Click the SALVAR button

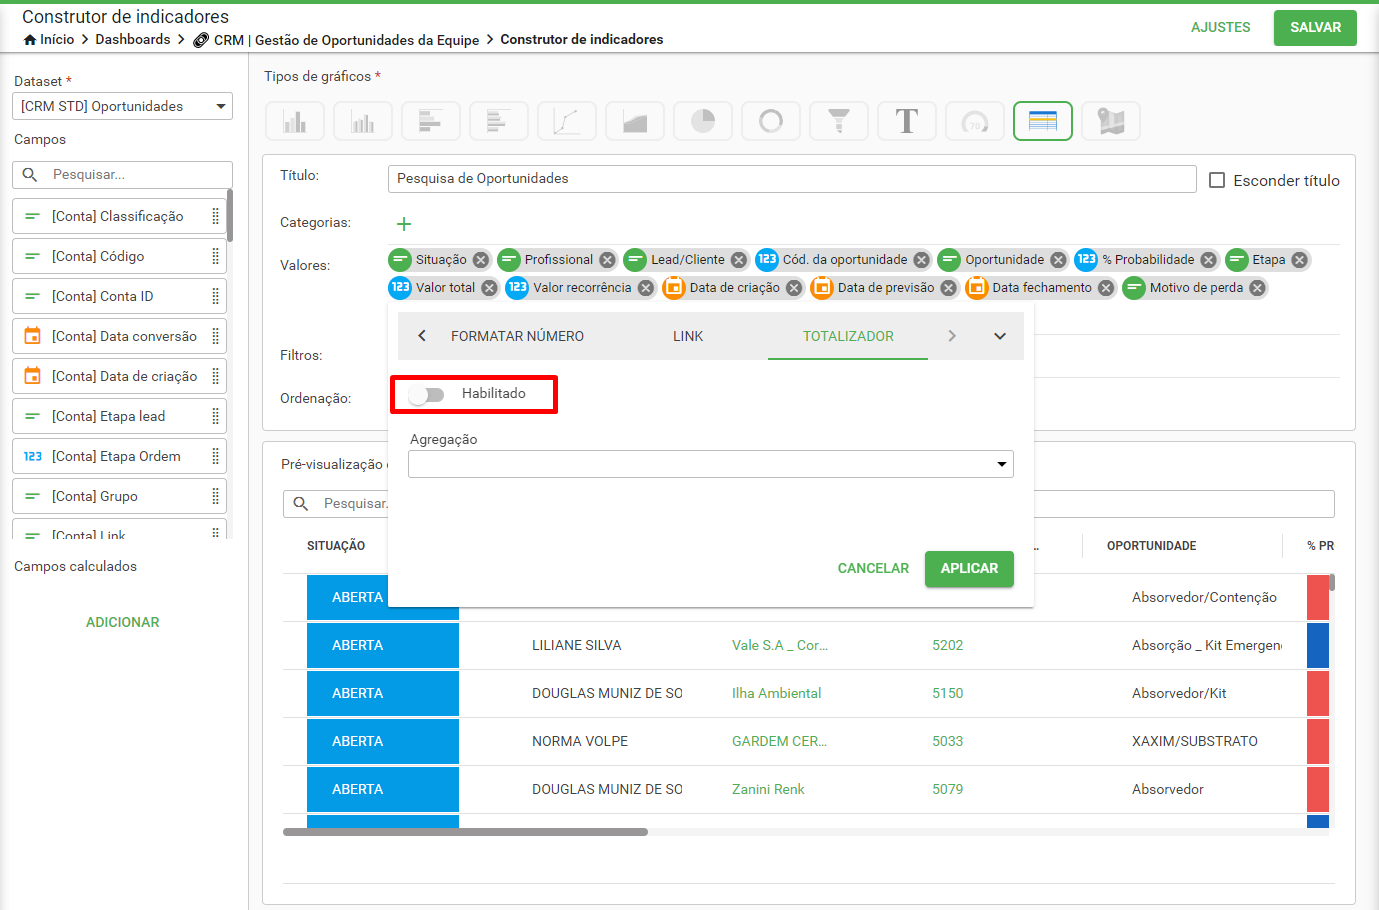click(x=1315, y=27)
